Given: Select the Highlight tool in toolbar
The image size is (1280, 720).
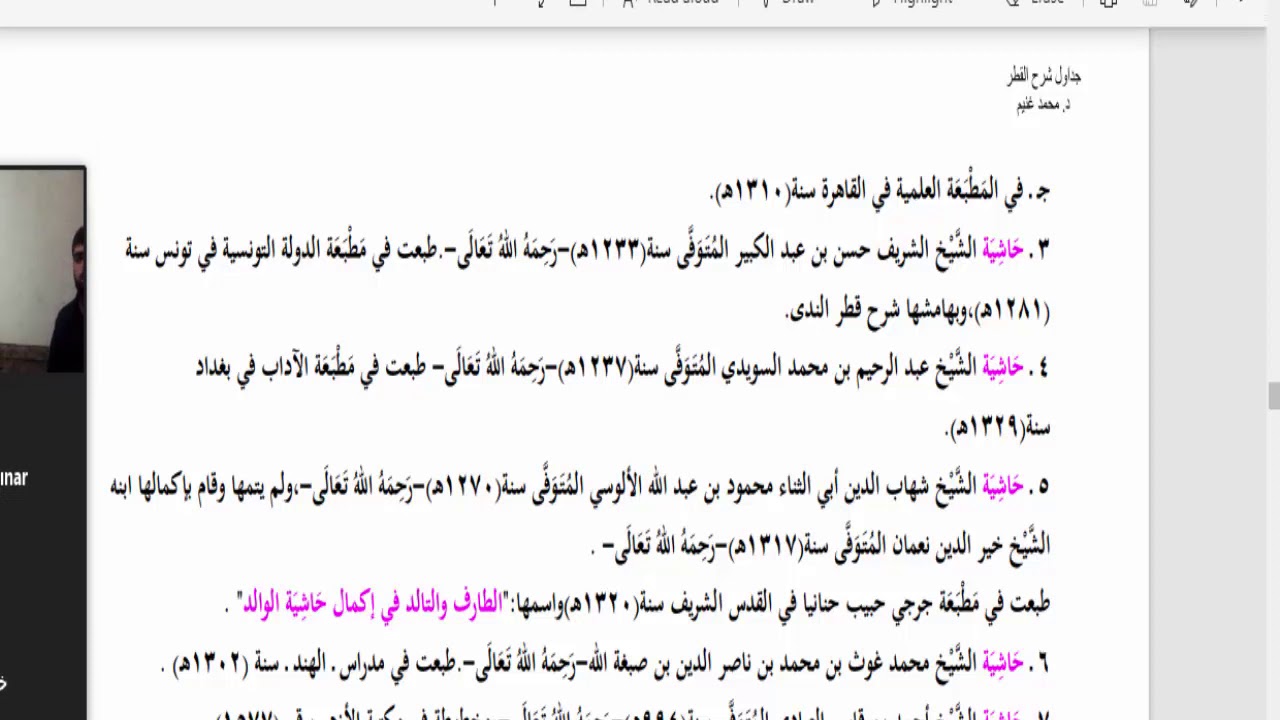Looking at the screenshot, I should (912, 3).
